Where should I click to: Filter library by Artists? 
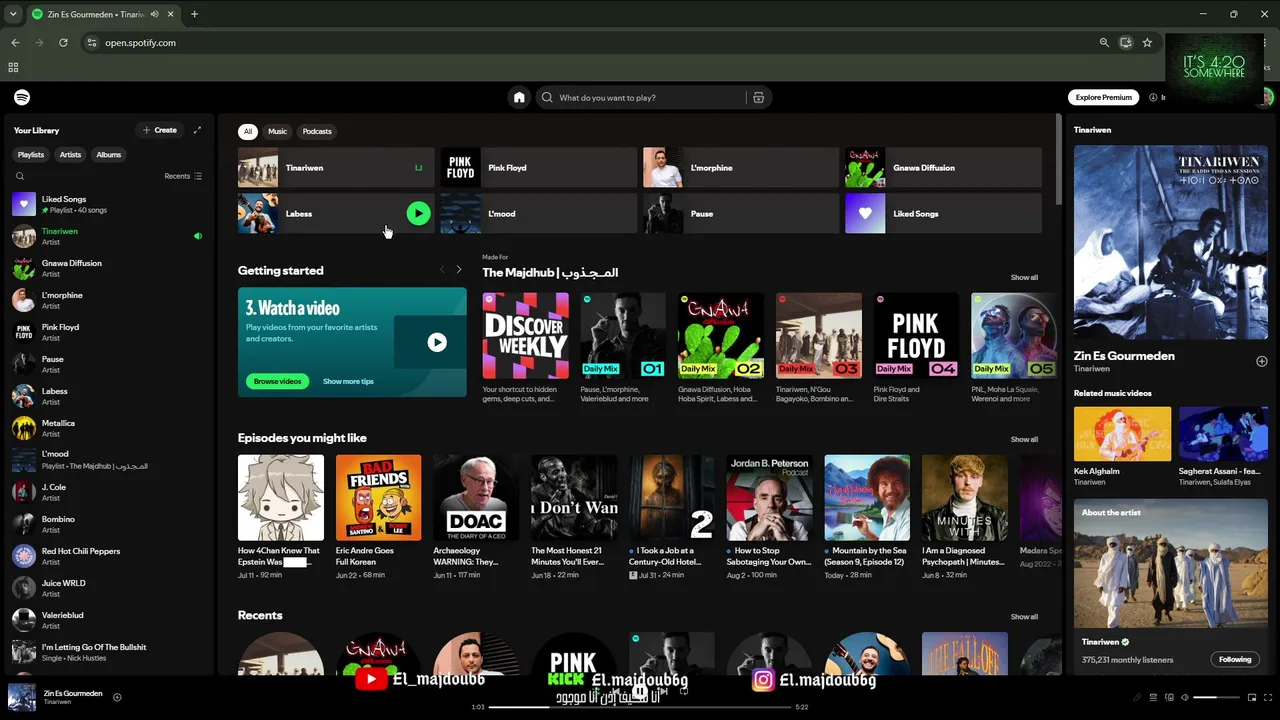[x=70, y=155]
